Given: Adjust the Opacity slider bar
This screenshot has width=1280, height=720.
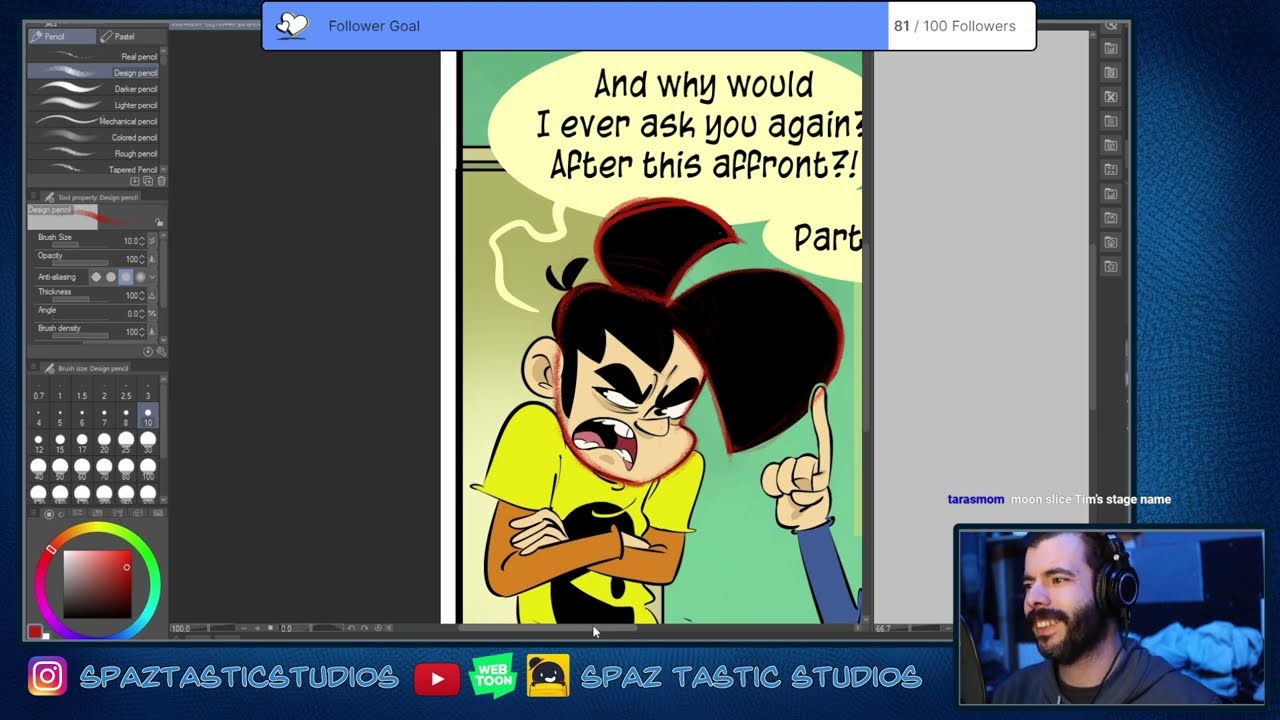Looking at the screenshot, I should click(x=78, y=262).
